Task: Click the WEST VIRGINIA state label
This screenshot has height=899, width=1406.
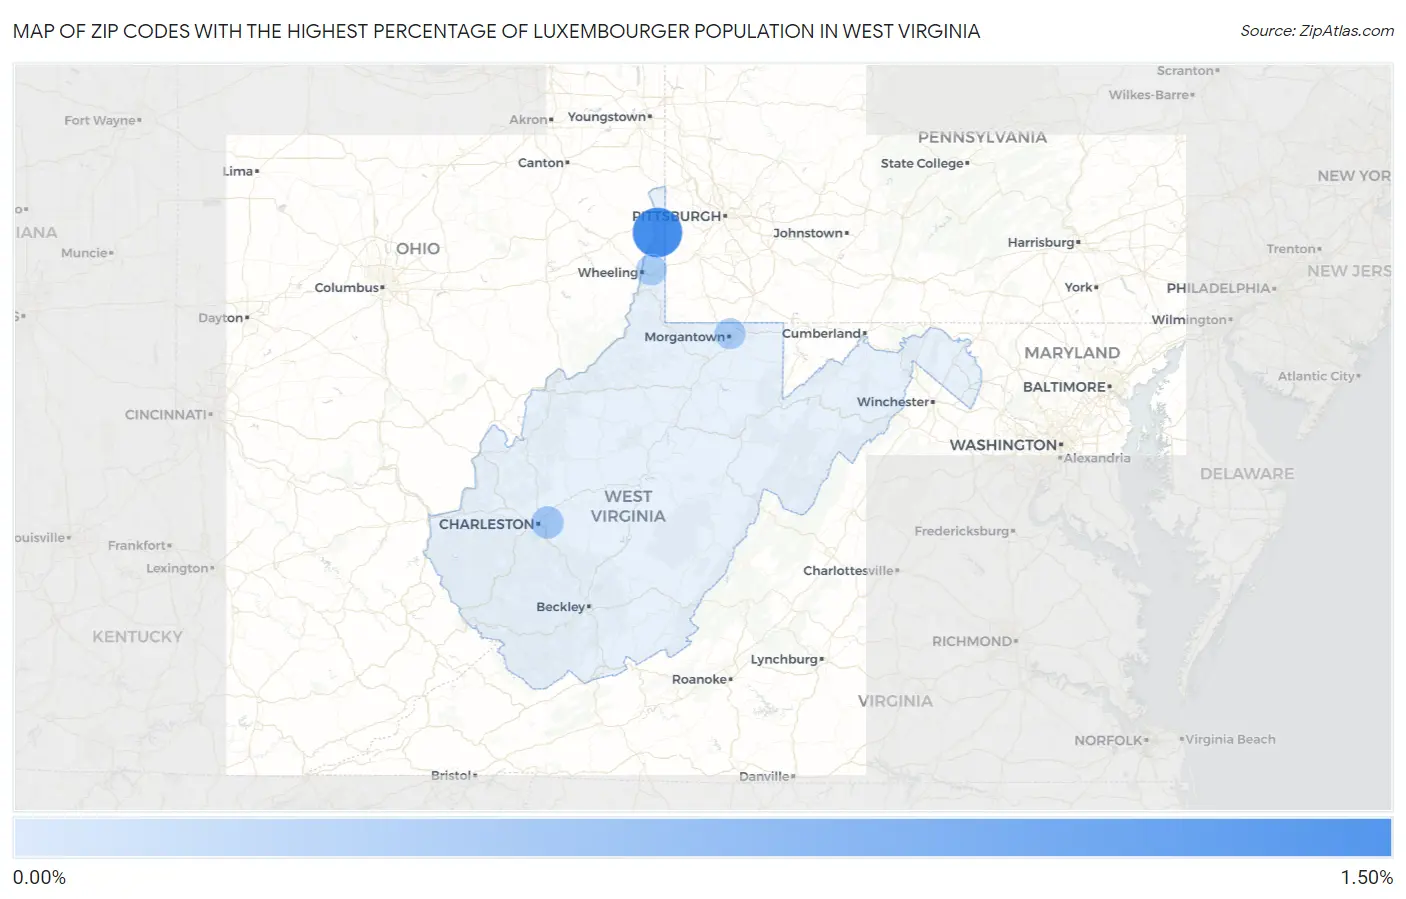Action: 628,506
